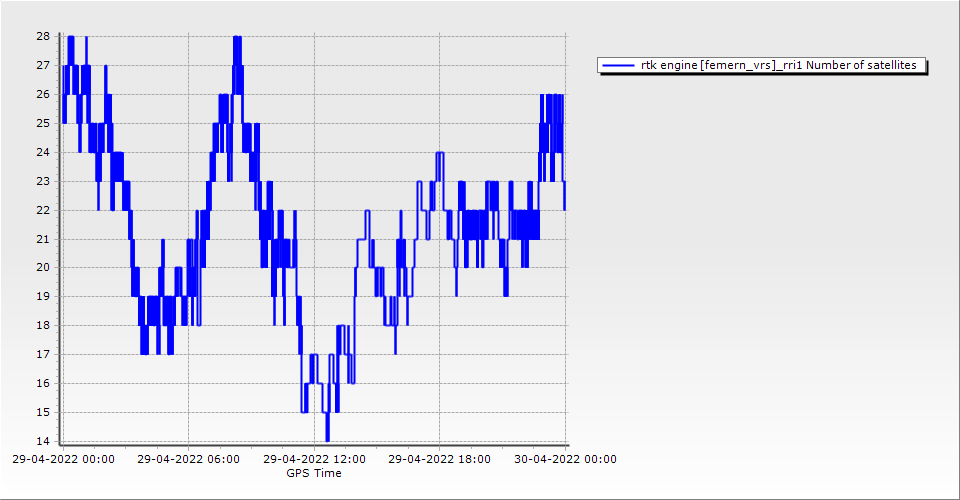Select the '29-04-2022 06:00' x-axis label

pos(188,460)
